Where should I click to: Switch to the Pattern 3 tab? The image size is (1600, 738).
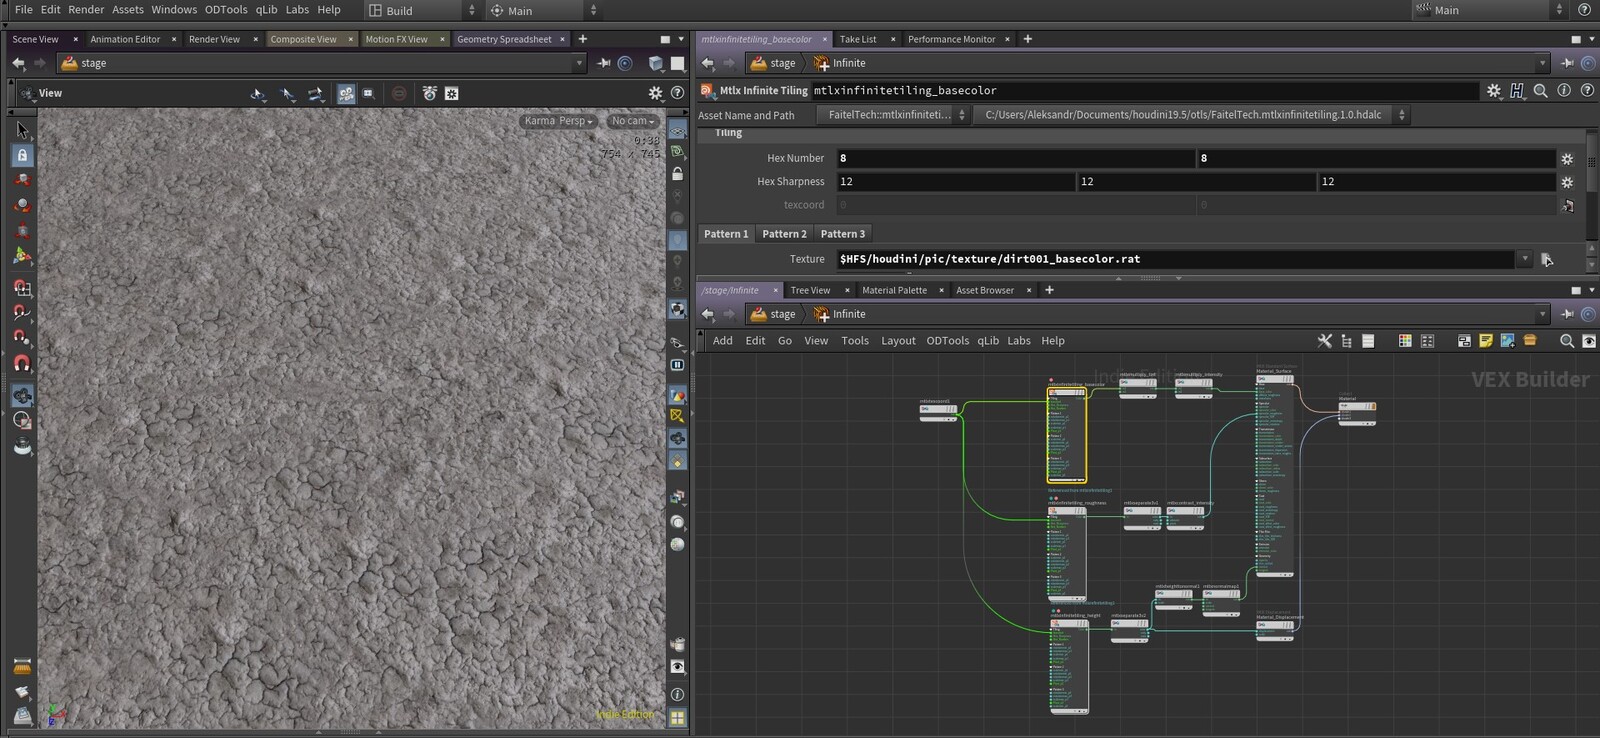(843, 234)
